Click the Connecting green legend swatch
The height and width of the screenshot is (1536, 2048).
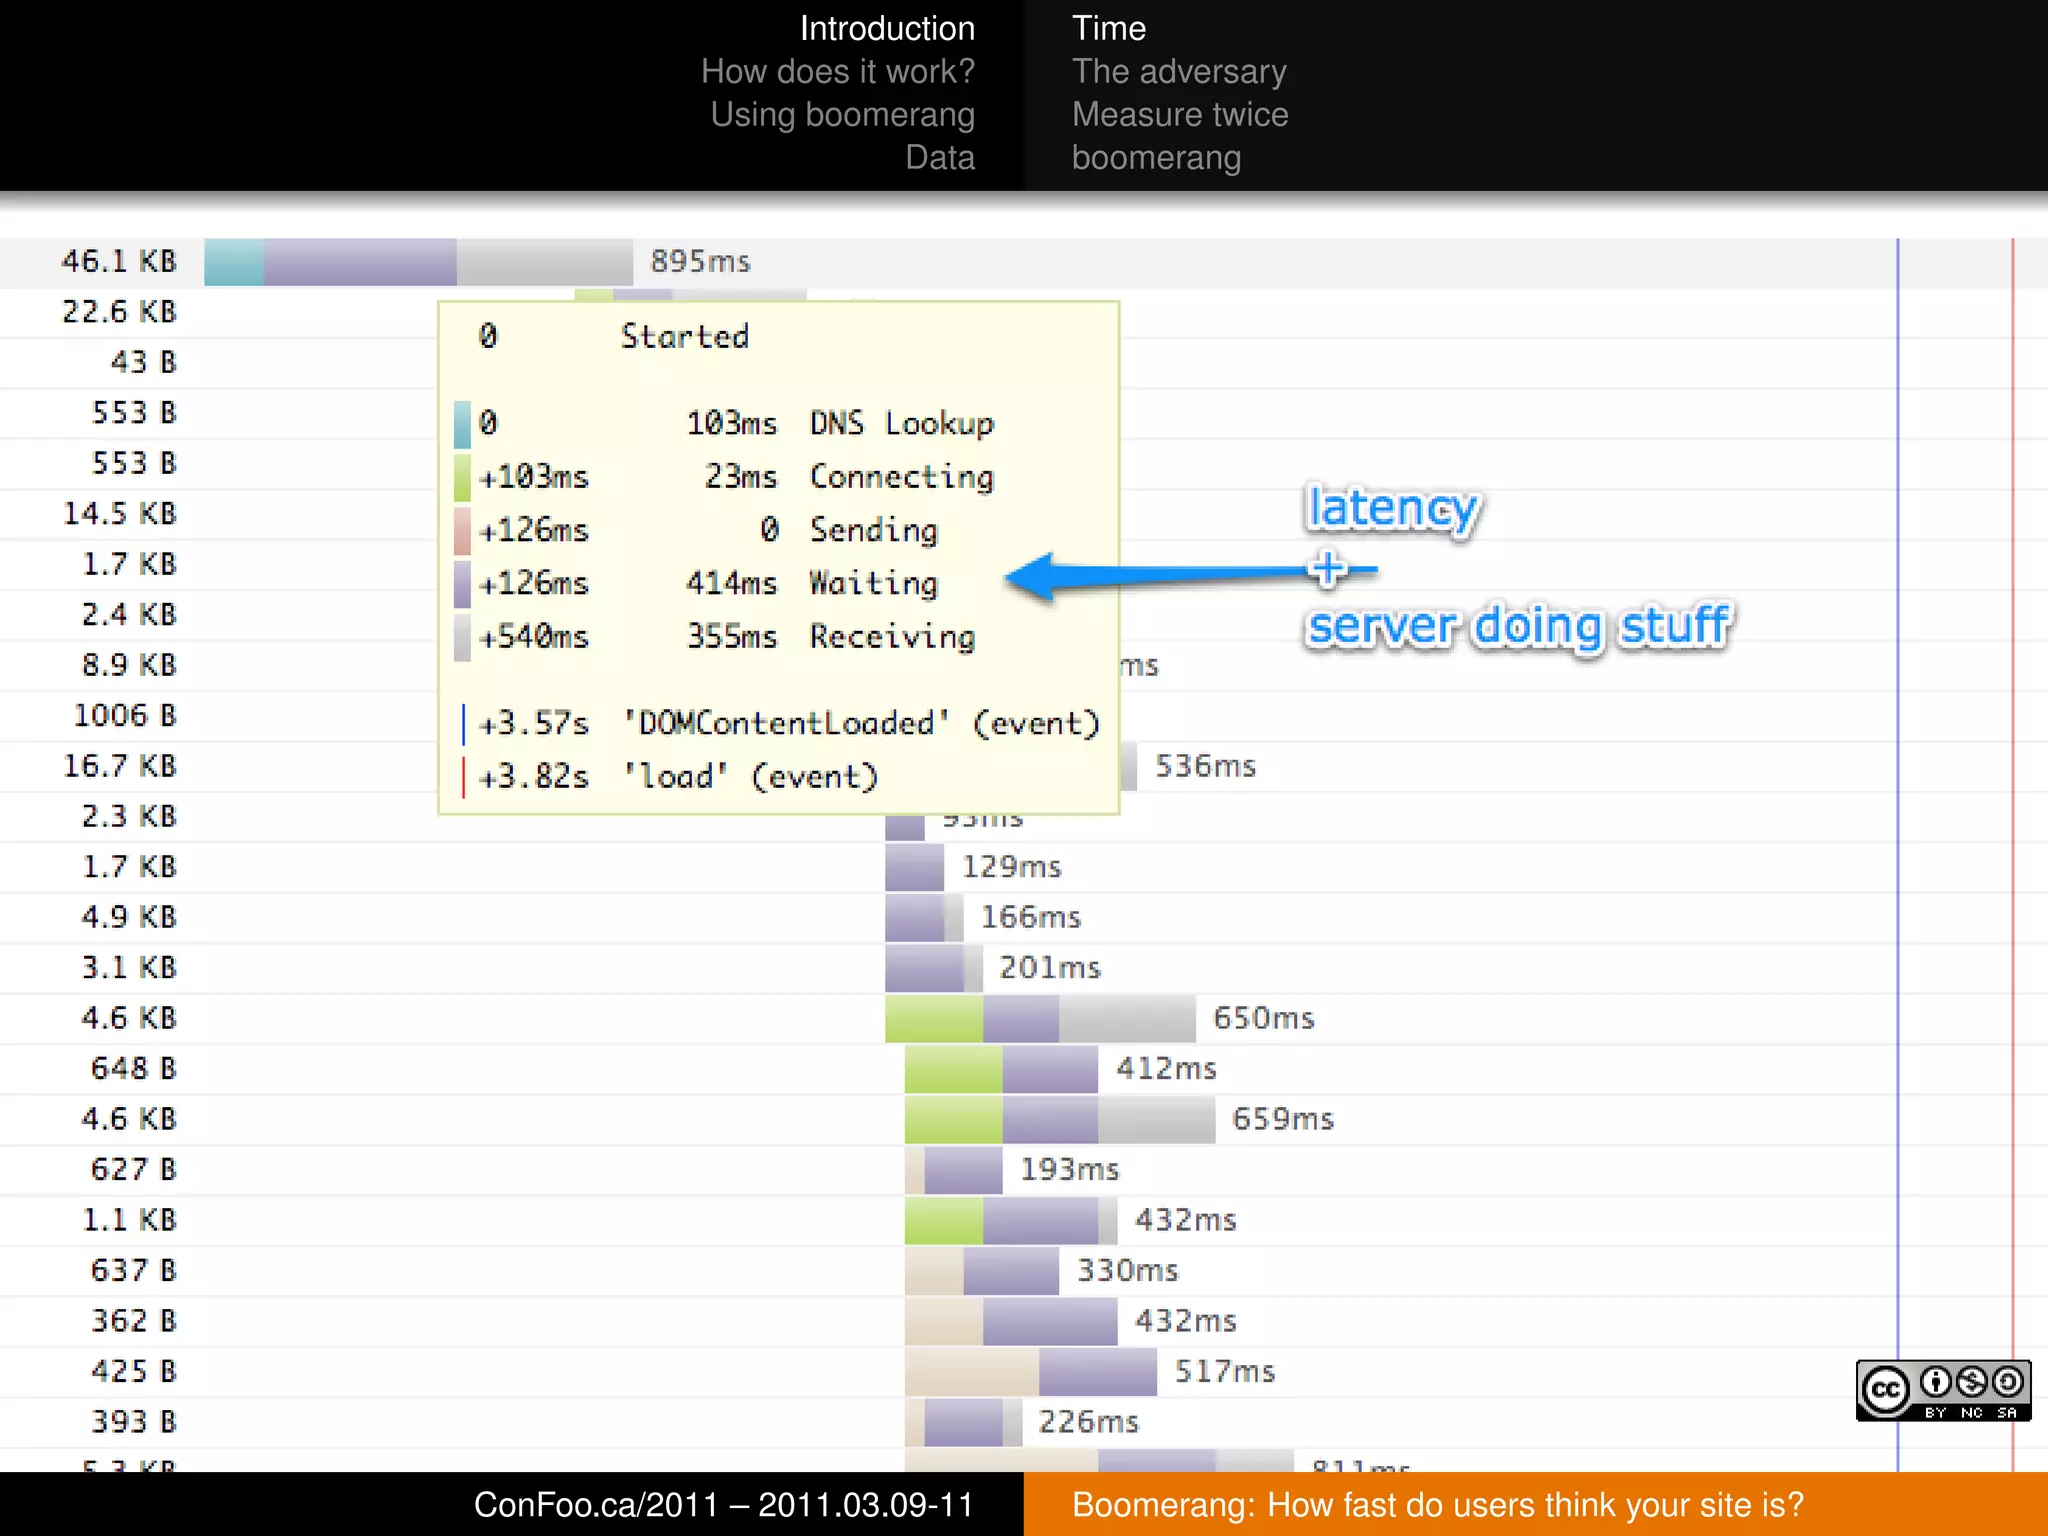pos(462,477)
